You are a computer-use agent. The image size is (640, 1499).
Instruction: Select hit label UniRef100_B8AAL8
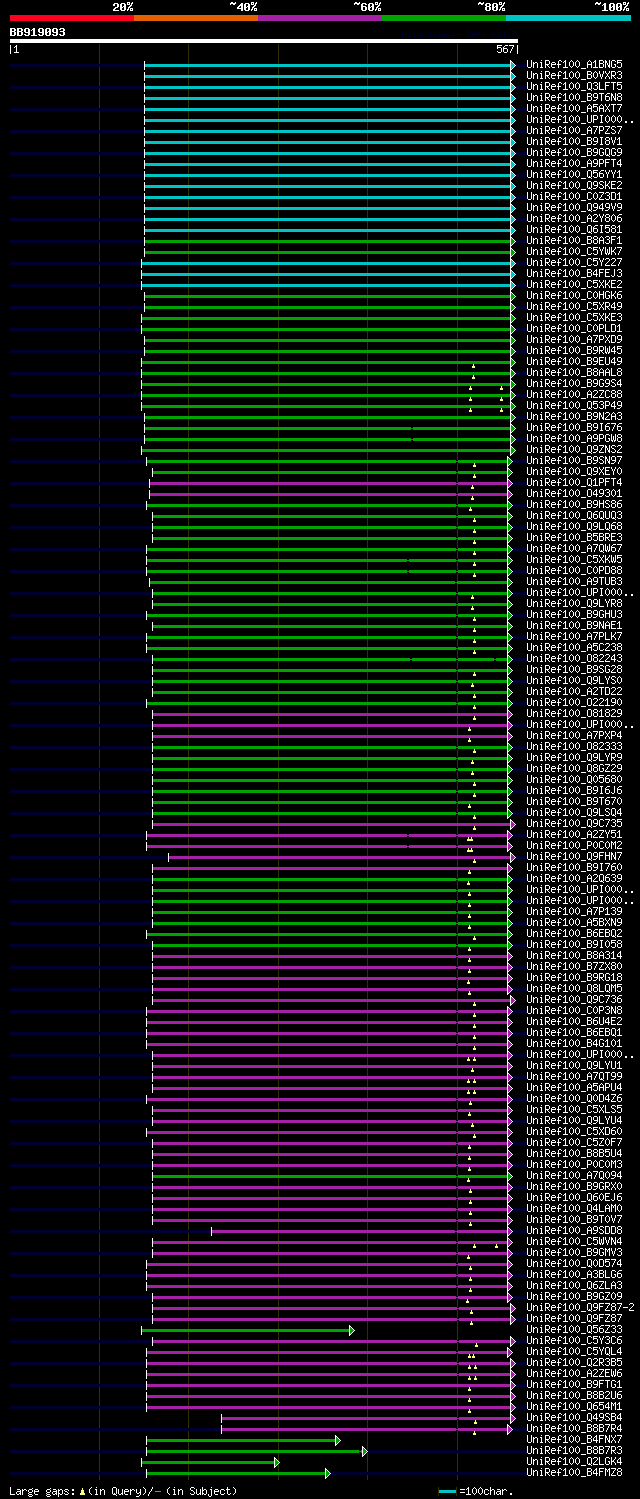[574, 372]
